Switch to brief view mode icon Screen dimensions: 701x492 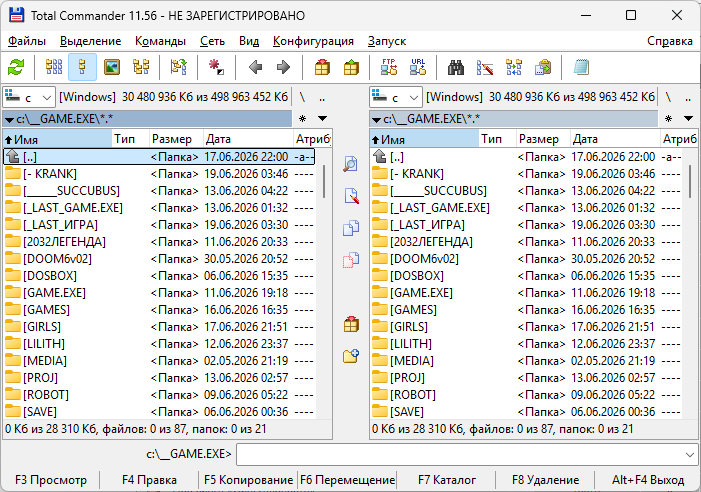pyautogui.click(x=54, y=67)
